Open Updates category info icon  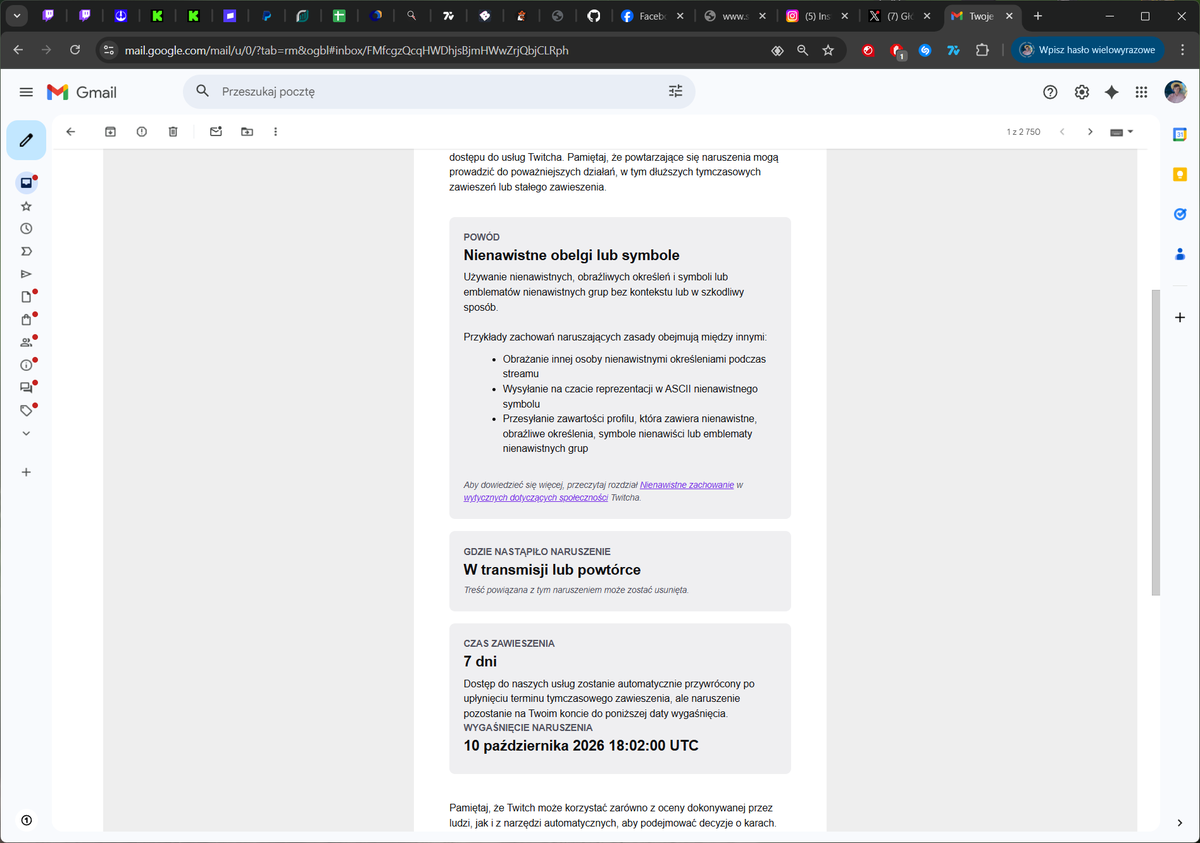tap(26, 365)
